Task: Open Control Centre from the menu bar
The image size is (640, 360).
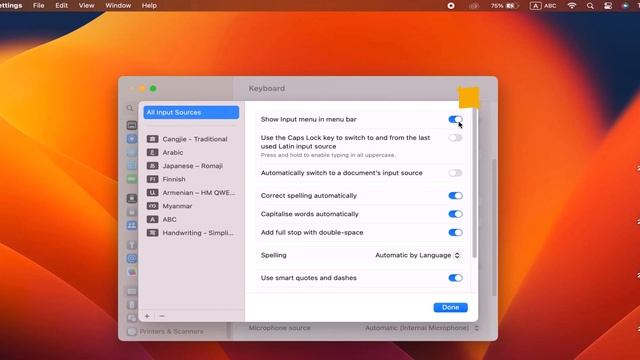Action: pyautogui.click(x=608, y=6)
